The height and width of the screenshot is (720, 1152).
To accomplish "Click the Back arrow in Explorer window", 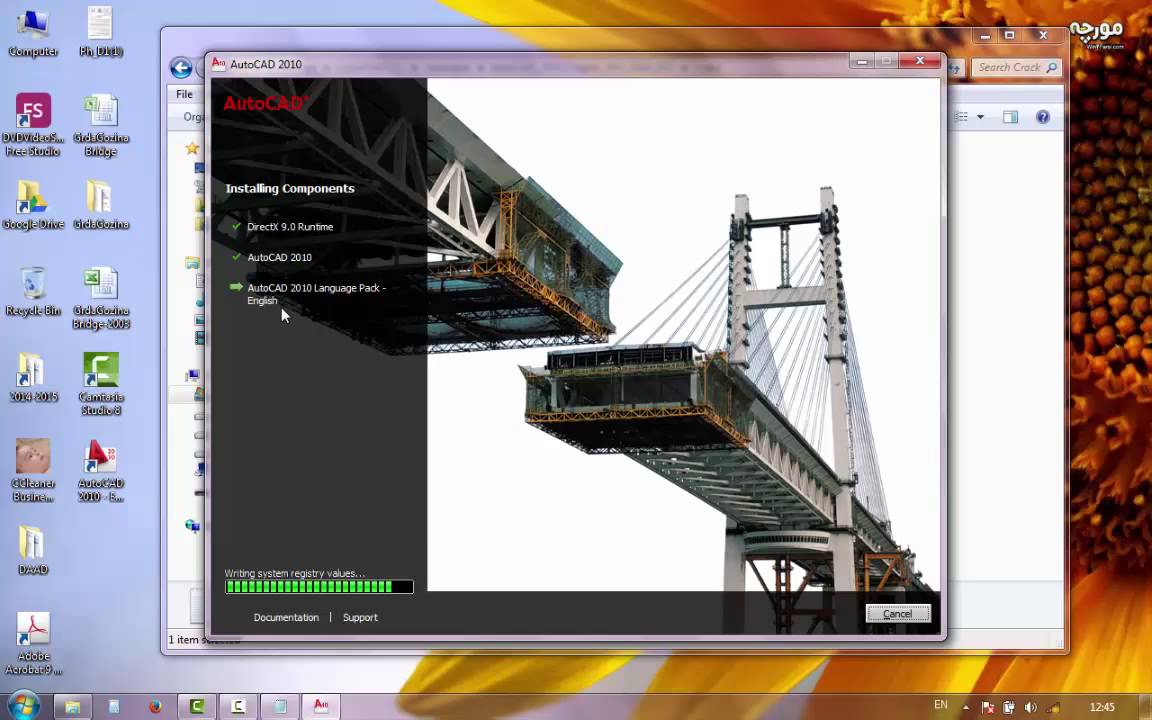I will (x=181, y=68).
